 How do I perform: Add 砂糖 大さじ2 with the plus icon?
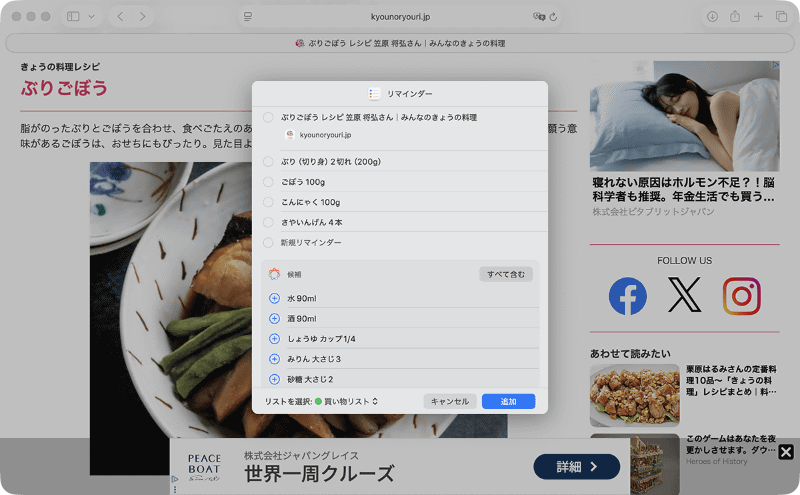click(x=274, y=380)
